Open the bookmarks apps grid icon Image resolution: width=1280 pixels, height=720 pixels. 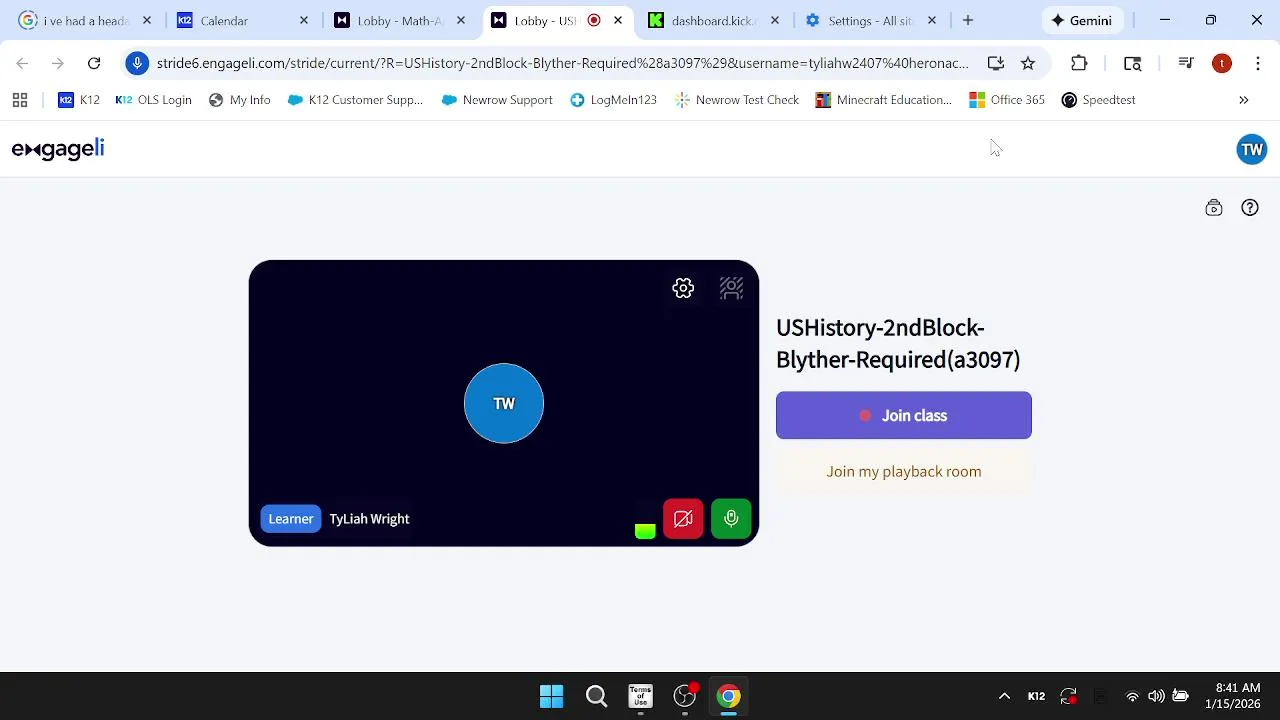20,100
